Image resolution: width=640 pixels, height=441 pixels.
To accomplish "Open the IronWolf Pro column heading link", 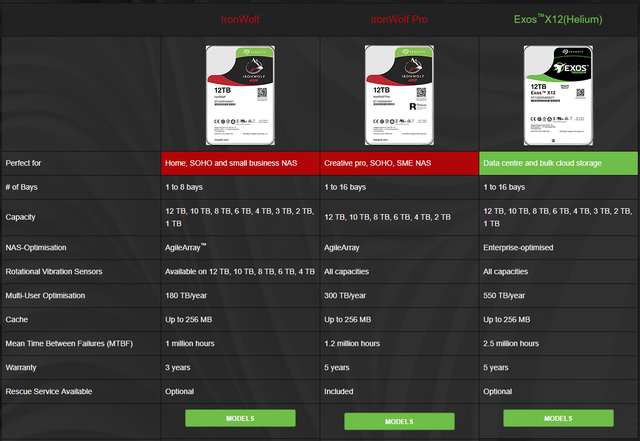I will (399, 19).
